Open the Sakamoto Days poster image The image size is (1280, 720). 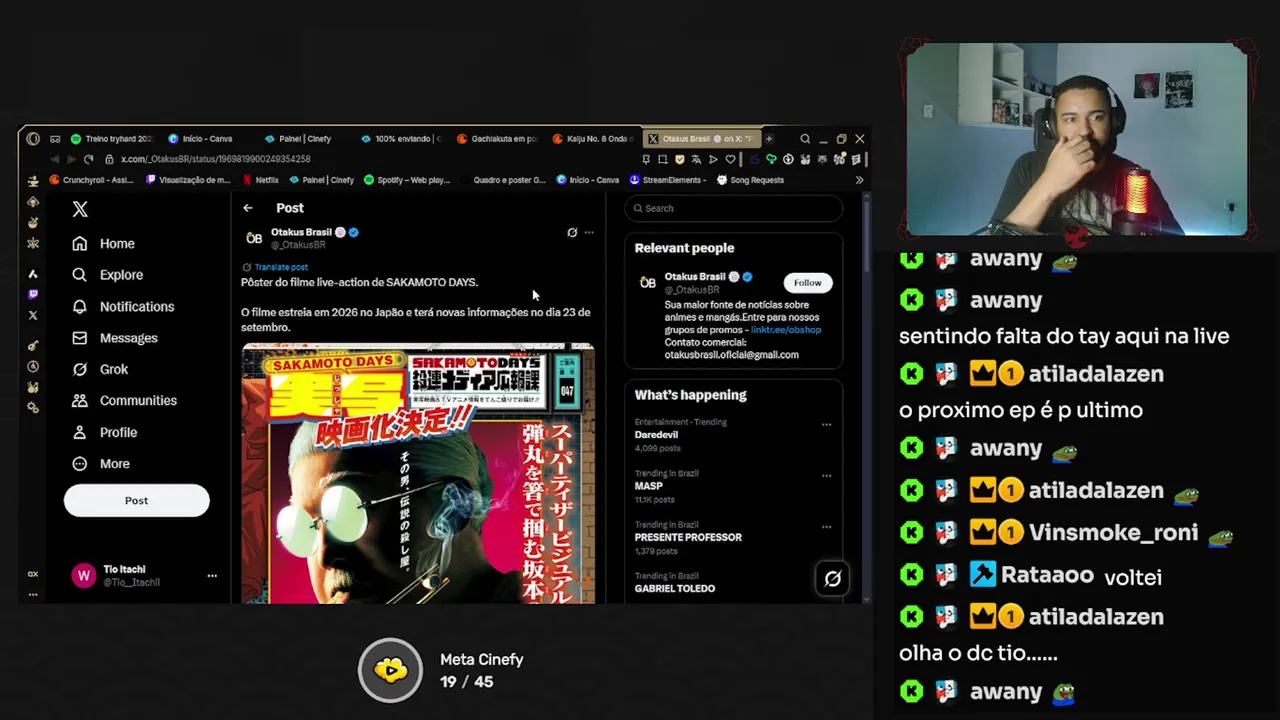click(x=418, y=473)
